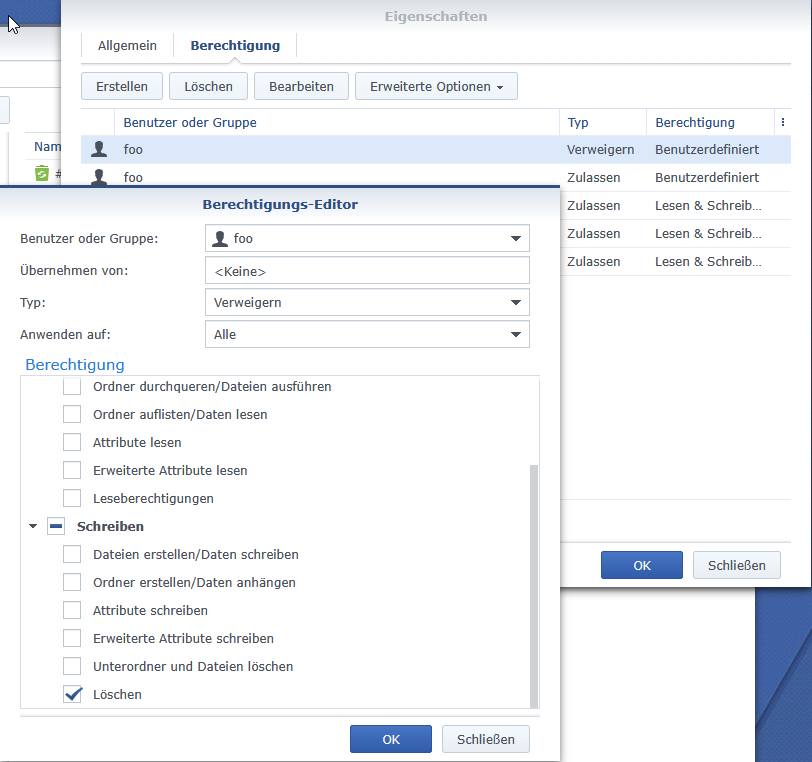Select the Berechtigung tab
This screenshot has width=812, height=762.
pyautogui.click(x=235, y=45)
